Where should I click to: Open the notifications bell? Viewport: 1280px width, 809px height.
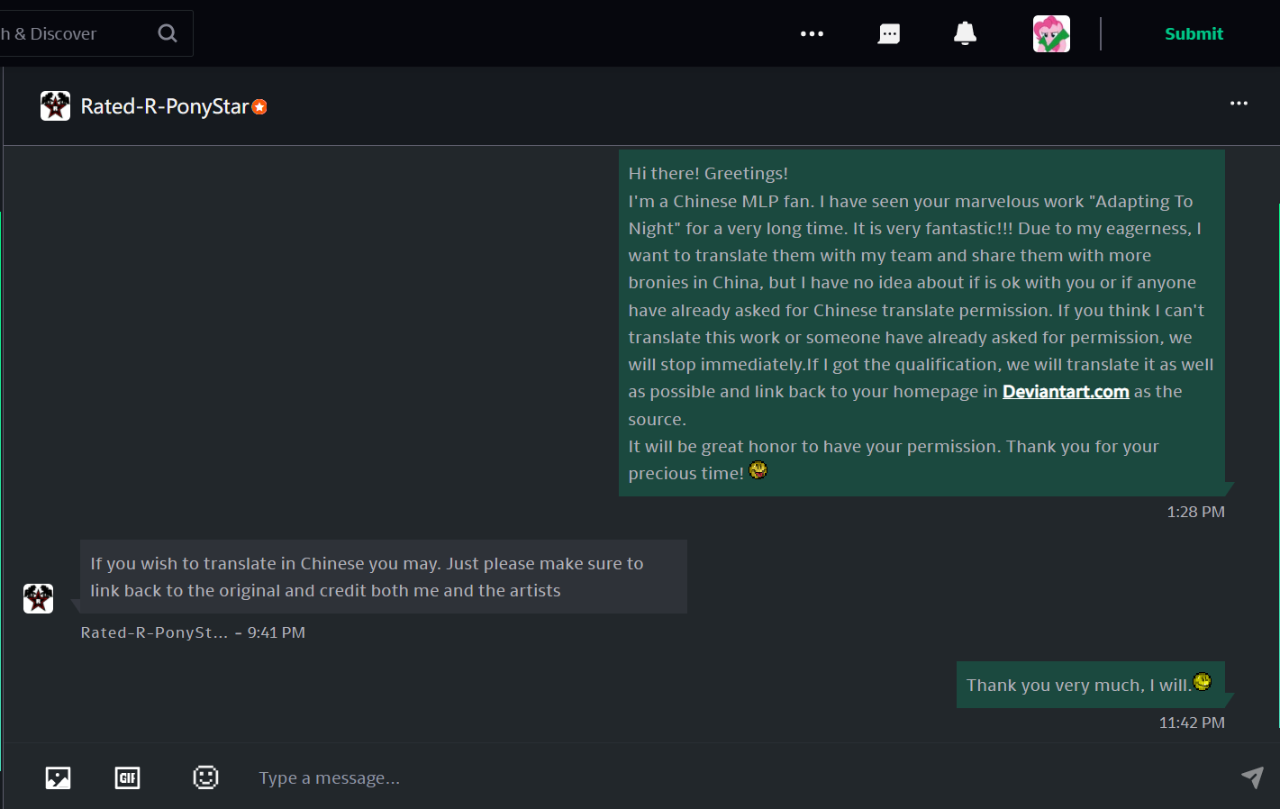tap(965, 34)
